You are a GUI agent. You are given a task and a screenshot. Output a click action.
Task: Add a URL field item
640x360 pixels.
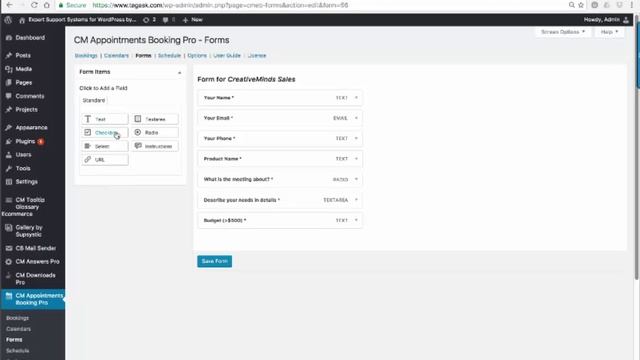[104, 160]
